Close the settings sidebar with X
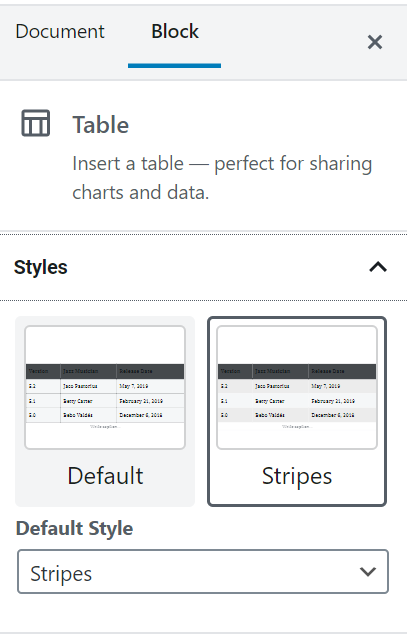407x638 pixels. pyautogui.click(x=374, y=42)
